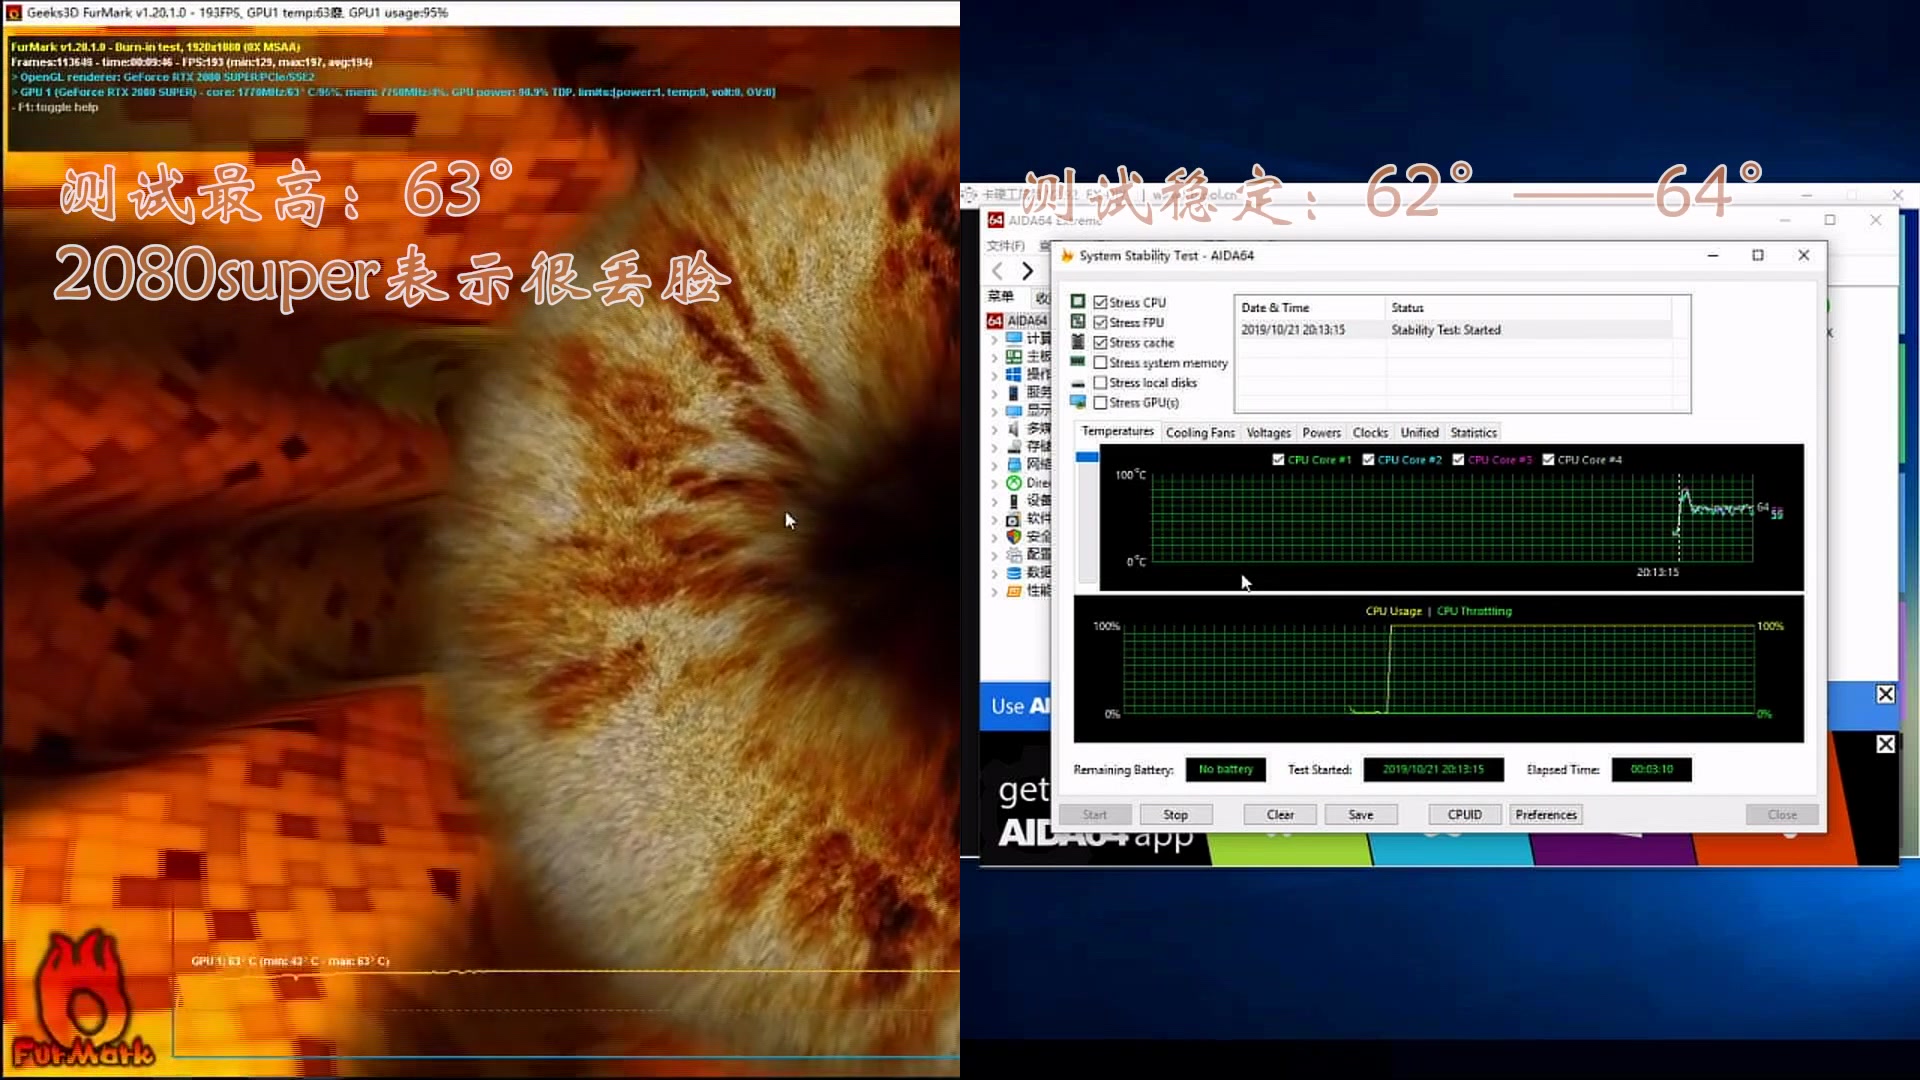The image size is (1920, 1080).
Task: Uncheck the Stress CPU checkbox
Action: 1100,302
